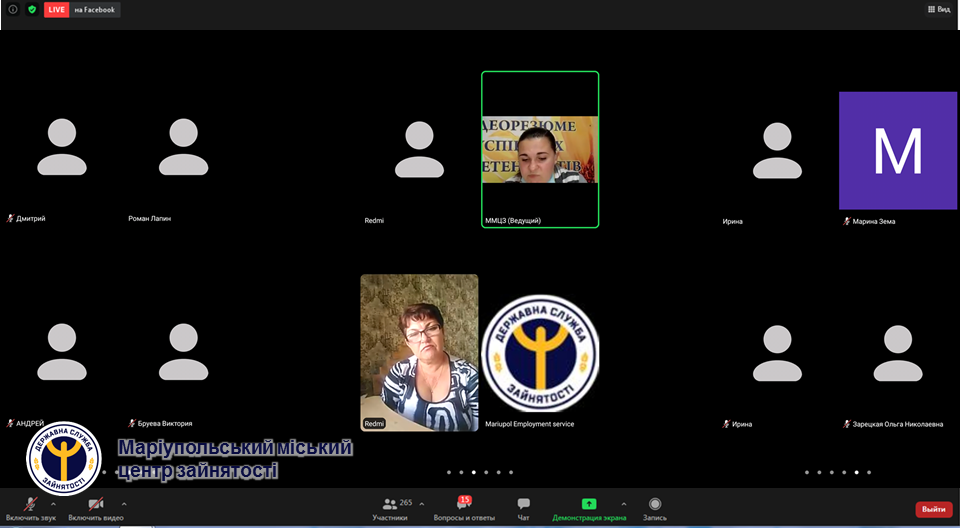
Task: Expand video options arrow beside camera
Action: pyautogui.click(x=124, y=504)
